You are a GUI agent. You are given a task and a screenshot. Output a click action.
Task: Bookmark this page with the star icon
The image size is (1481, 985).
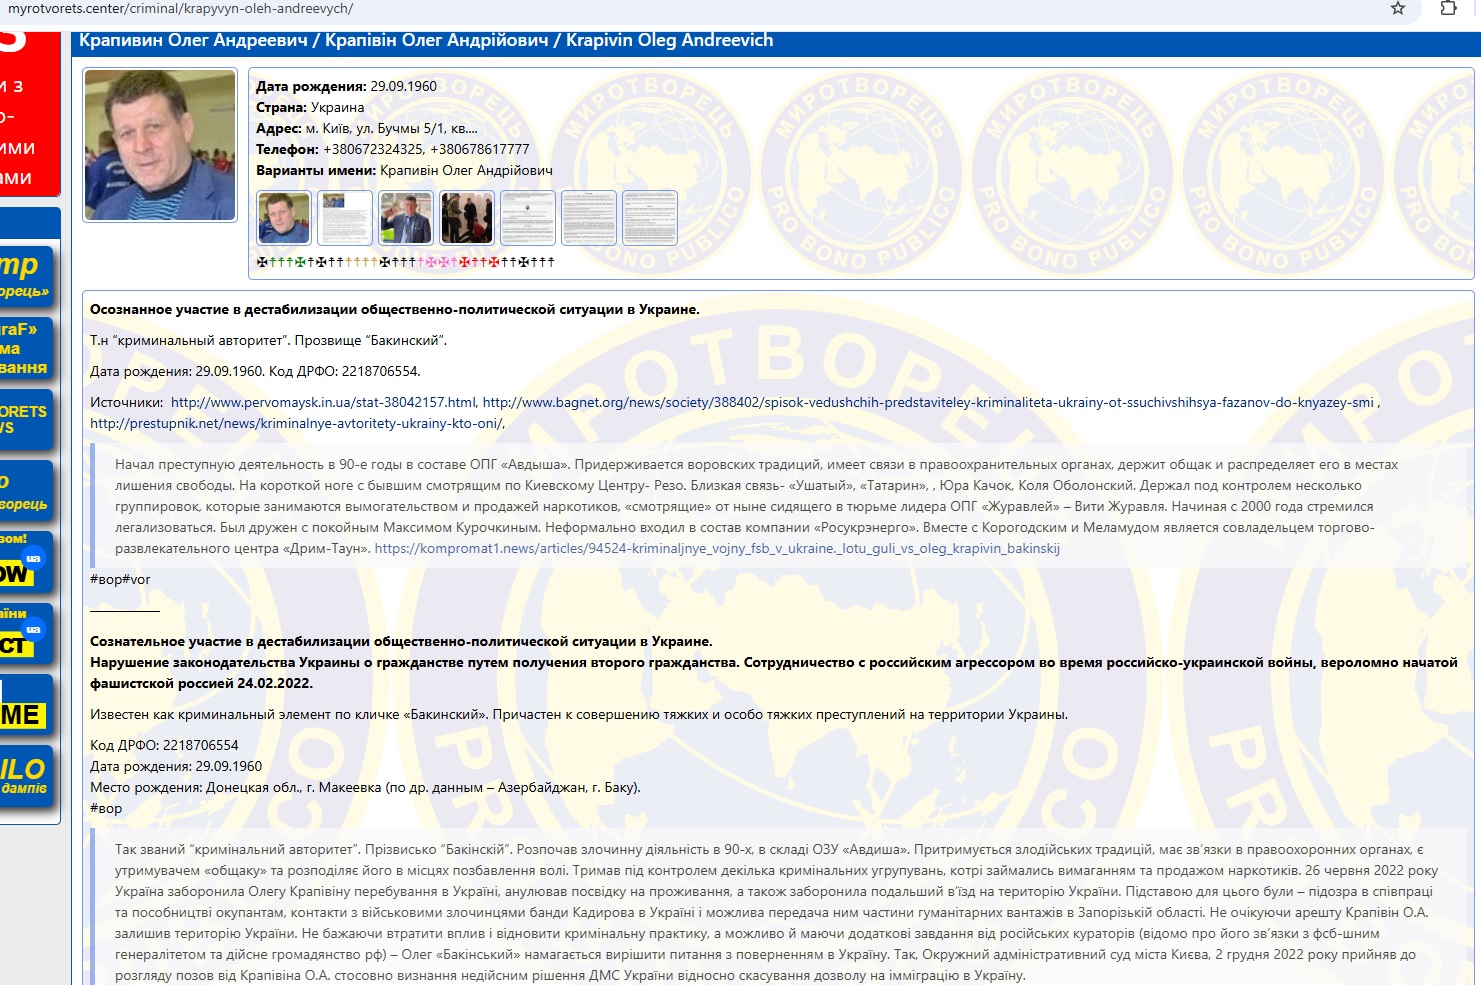[1398, 9]
